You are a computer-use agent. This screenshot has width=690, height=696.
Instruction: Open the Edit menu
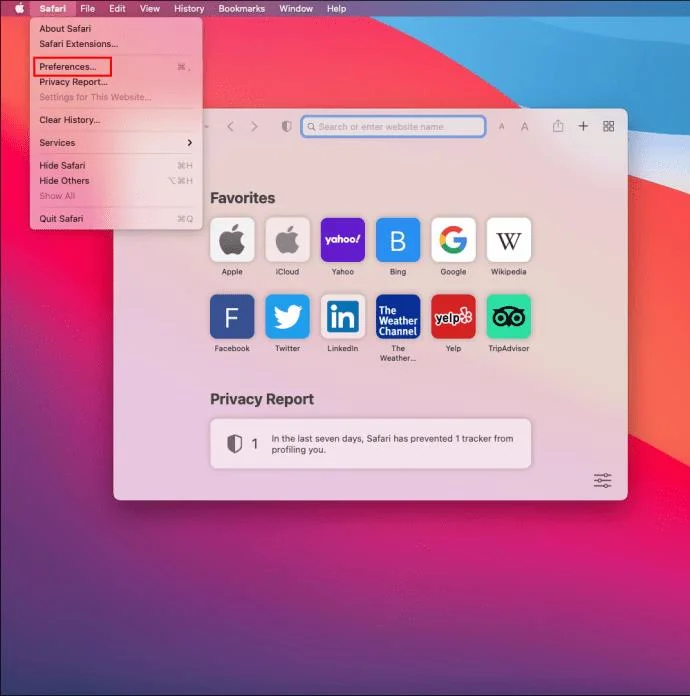(x=117, y=8)
